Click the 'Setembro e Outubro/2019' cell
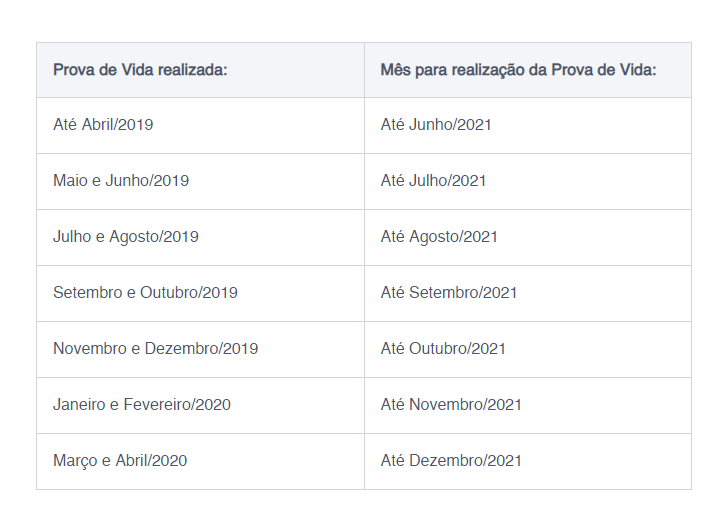 pyautogui.click(x=145, y=293)
